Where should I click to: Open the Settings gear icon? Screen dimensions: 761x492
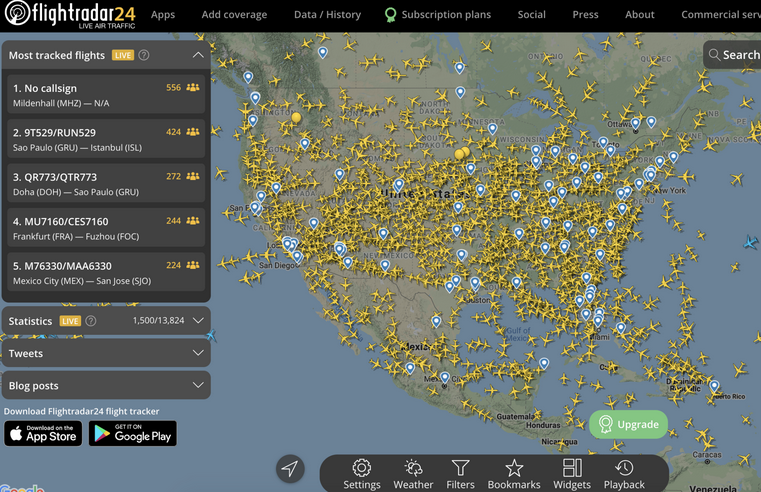[x=362, y=468]
